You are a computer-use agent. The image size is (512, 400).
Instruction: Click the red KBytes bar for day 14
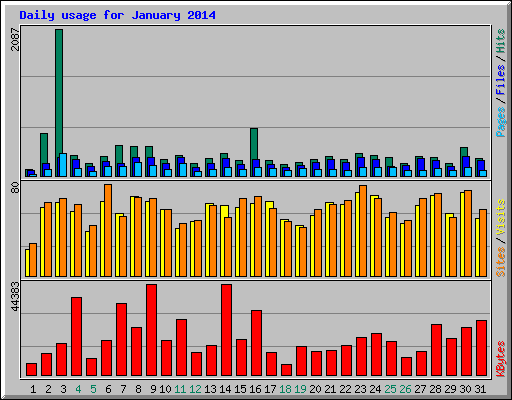[x=226, y=330]
